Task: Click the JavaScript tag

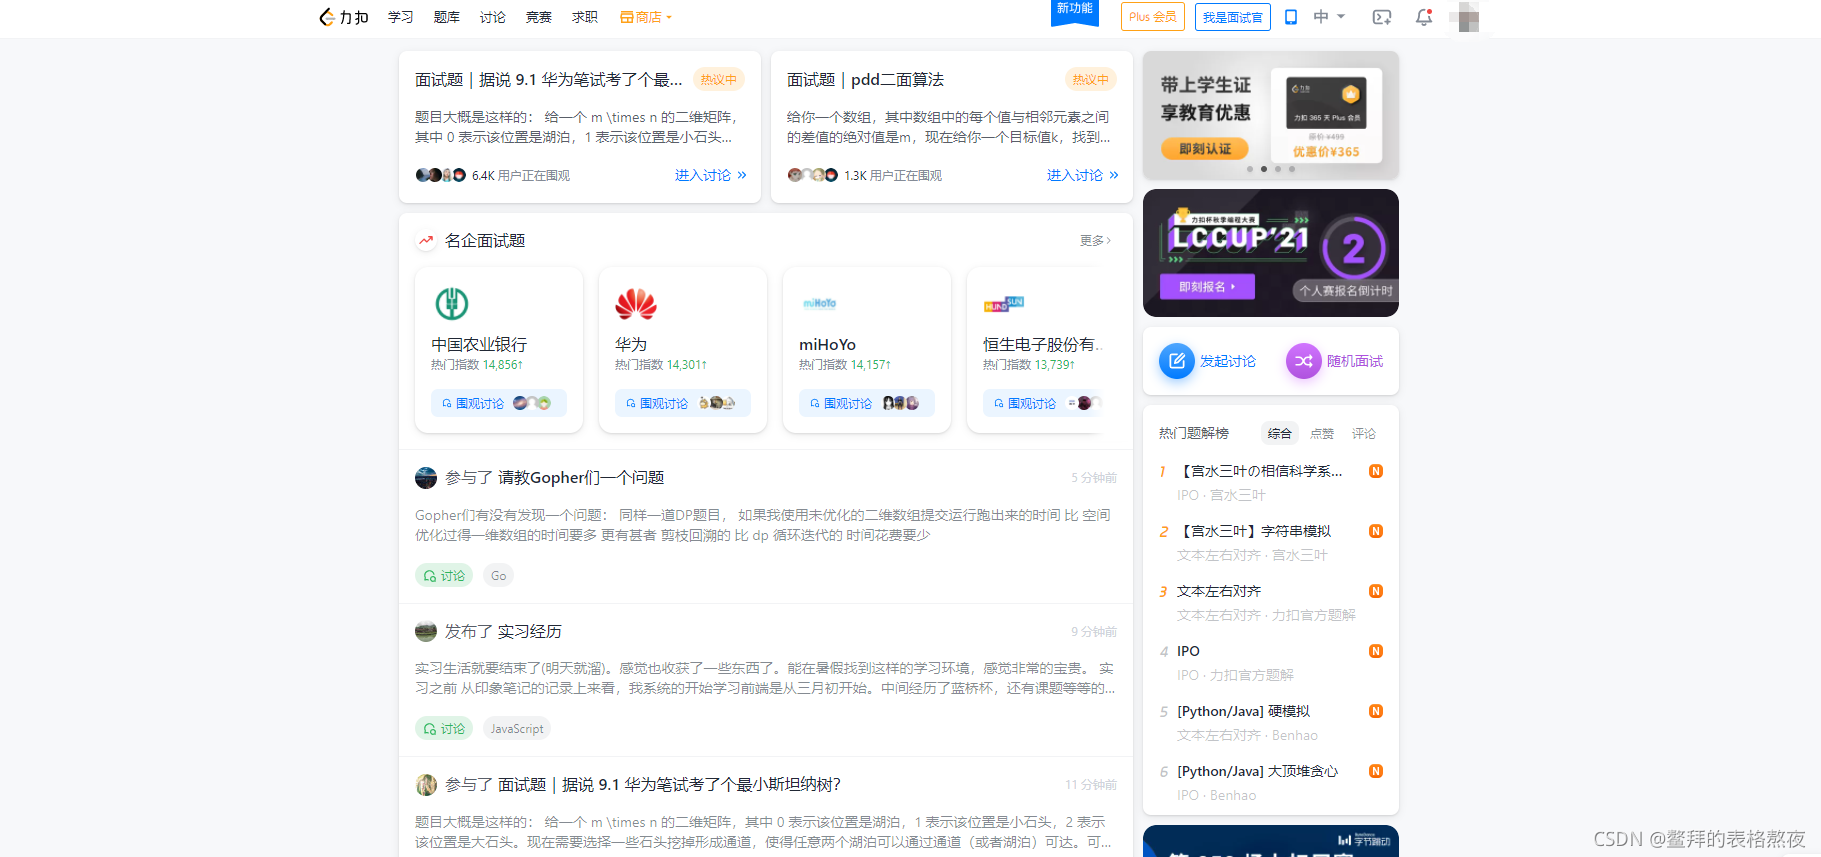Action: [x=517, y=729]
